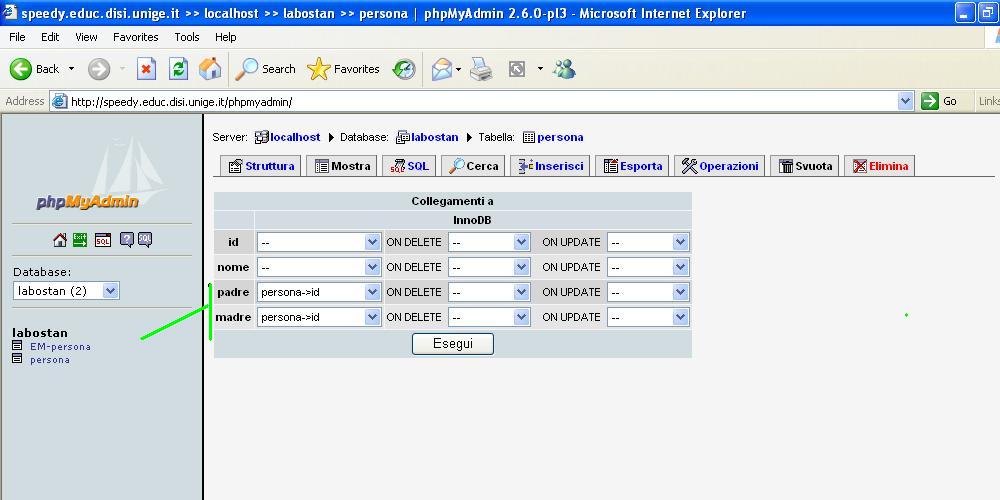Click the browser Print icon
Image resolution: width=1000 pixels, height=500 pixels.
(481, 69)
